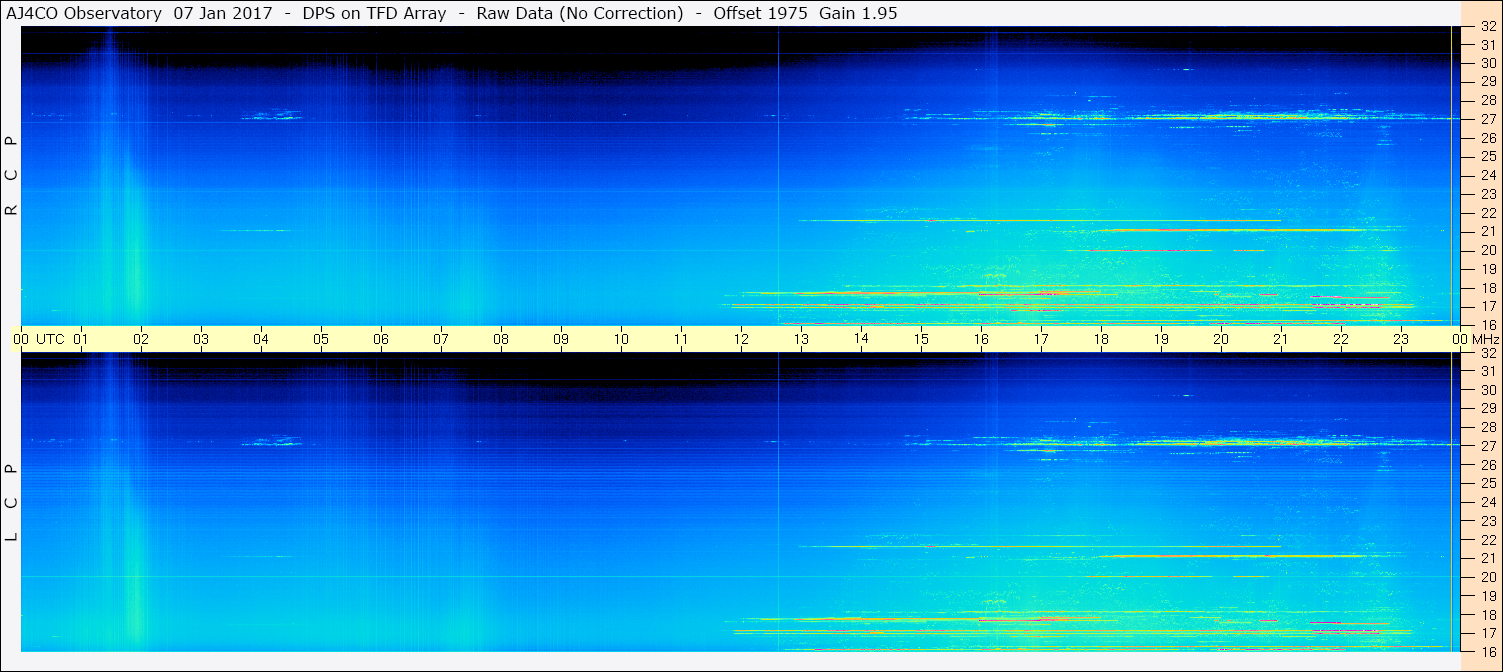The image size is (1503, 672).
Task: Select hour 08 on the UTC time axis
Action: [501, 339]
